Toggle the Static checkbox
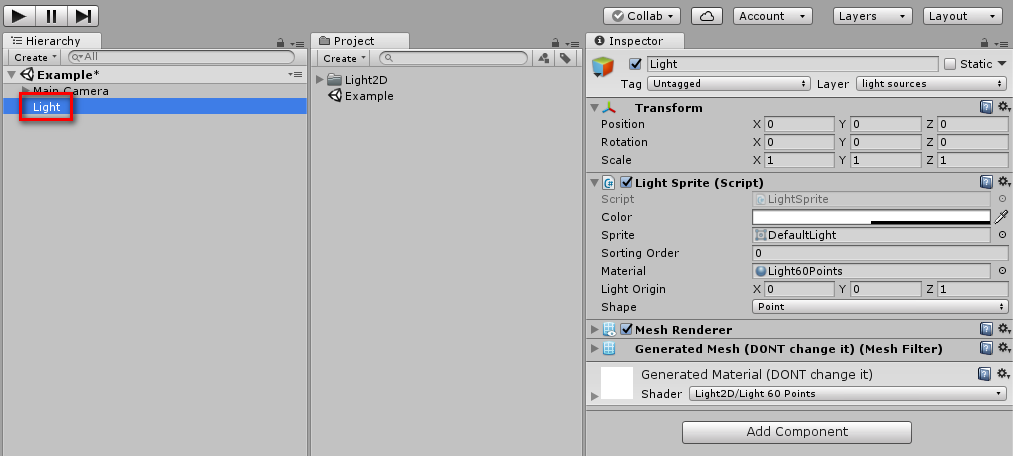The image size is (1013, 456). point(950,64)
